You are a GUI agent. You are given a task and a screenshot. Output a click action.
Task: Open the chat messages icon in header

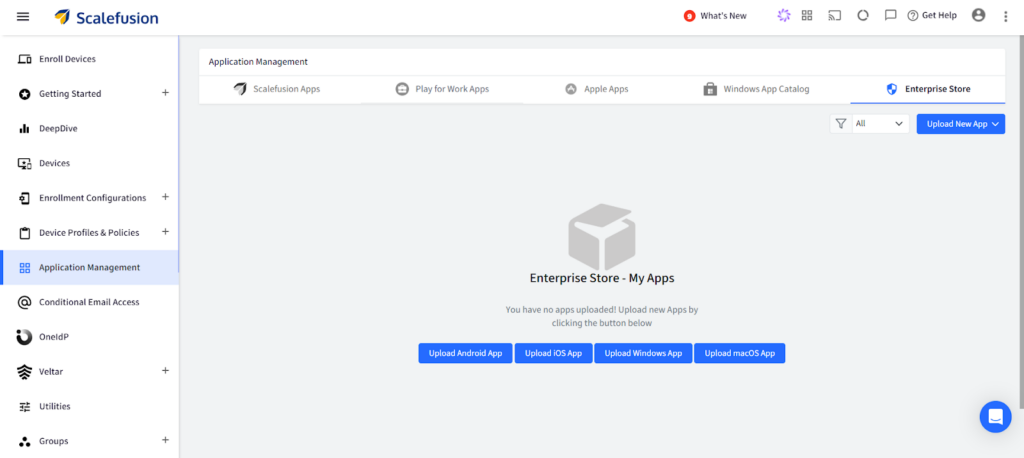pyautogui.click(x=890, y=16)
